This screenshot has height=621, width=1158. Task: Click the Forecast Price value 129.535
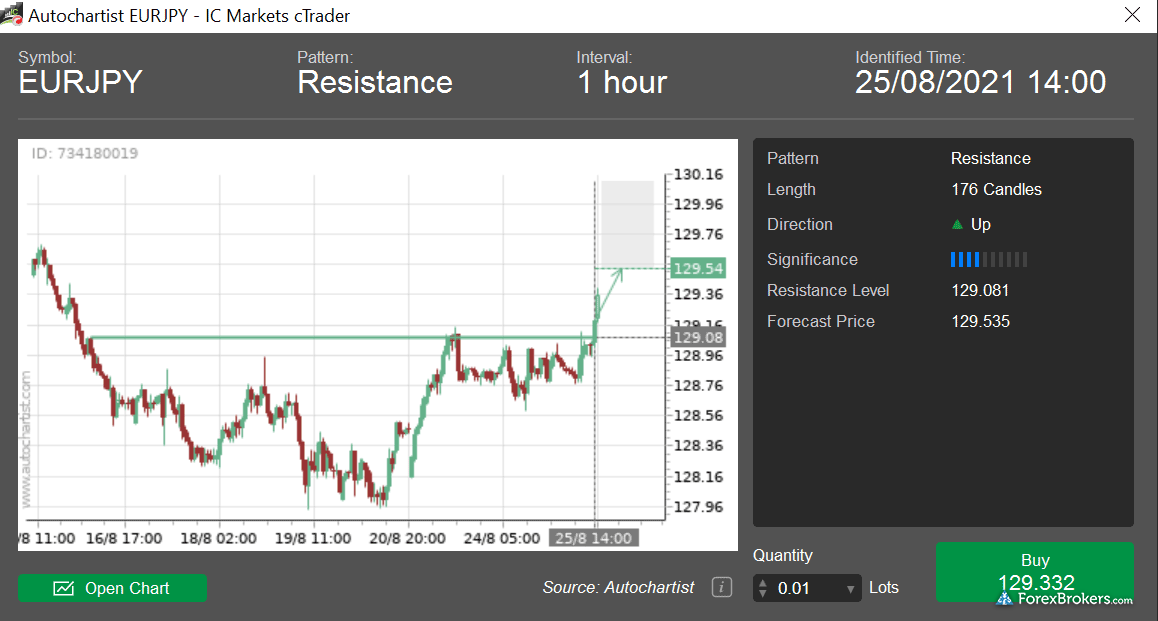[980, 322]
